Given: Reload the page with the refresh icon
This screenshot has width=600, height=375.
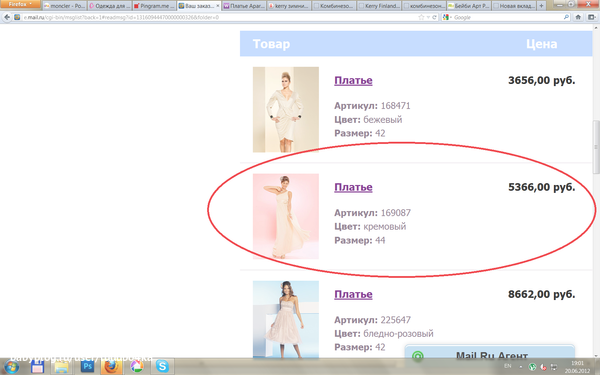Looking at the screenshot, I should coord(434,17).
